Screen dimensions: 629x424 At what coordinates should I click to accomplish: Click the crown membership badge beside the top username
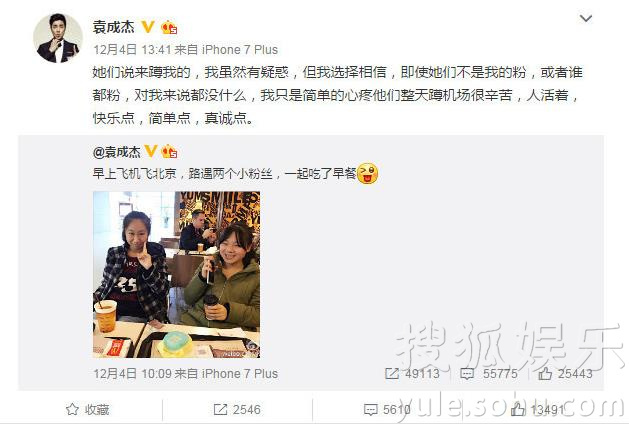tap(169, 27)
